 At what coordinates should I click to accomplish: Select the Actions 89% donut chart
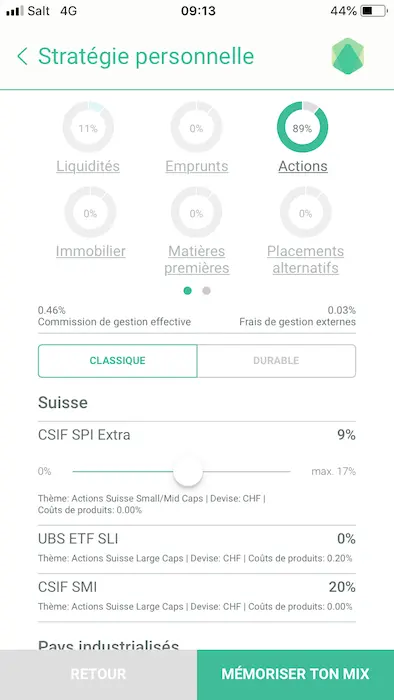(303, 127)
